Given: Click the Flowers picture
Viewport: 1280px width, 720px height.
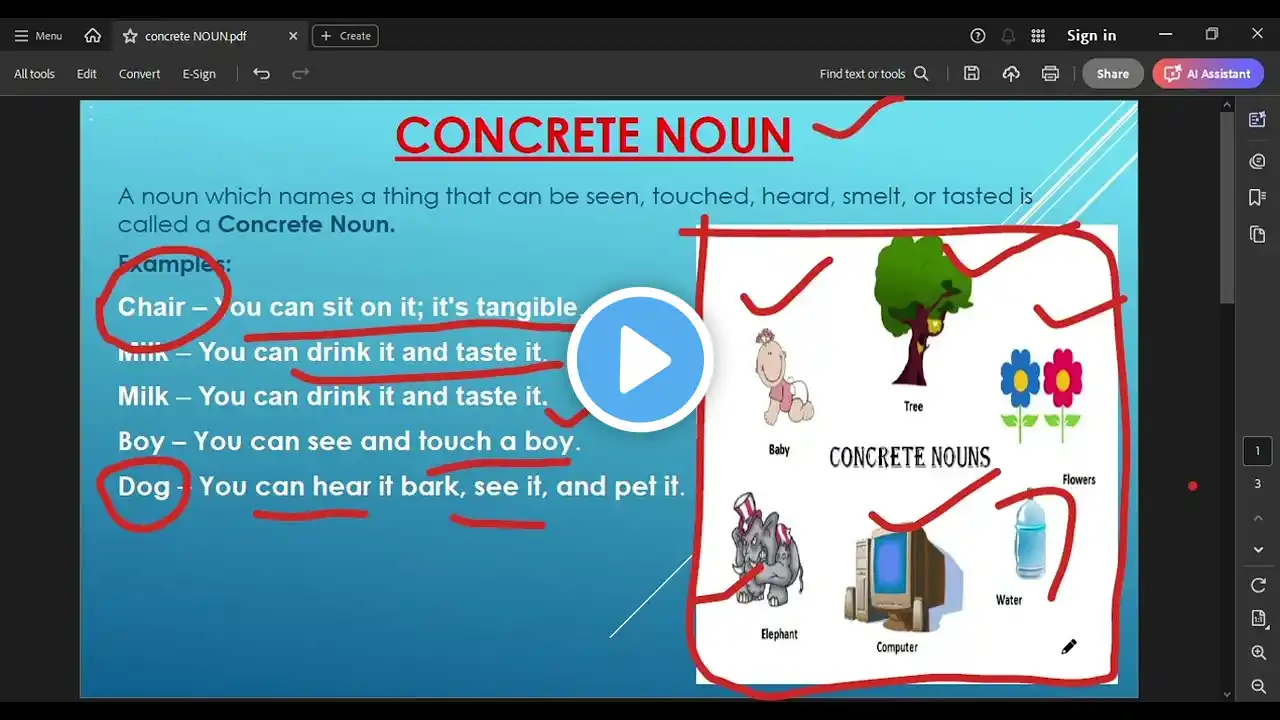Looking at the screenshot, I should pyautogui.click(x=1041, y=395).
